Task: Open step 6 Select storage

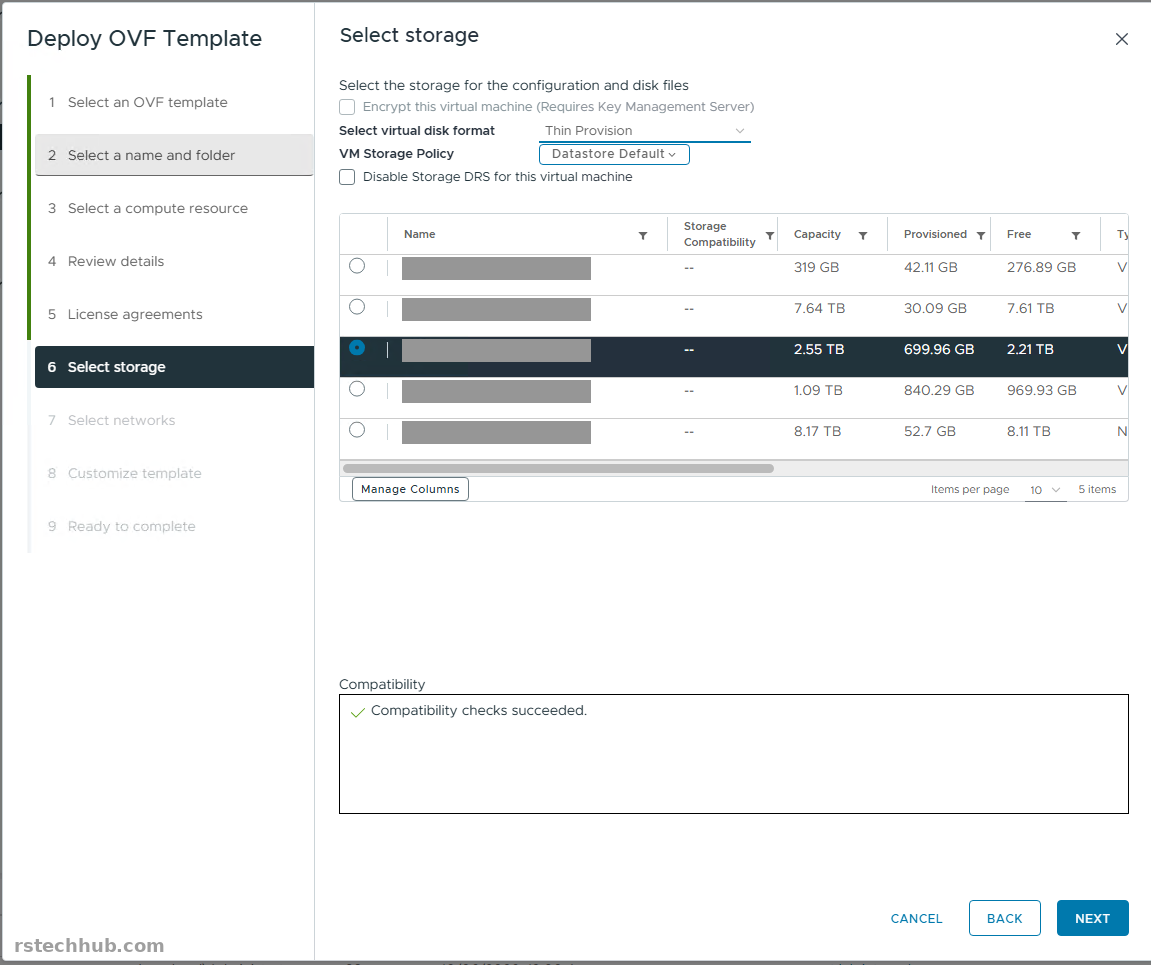Action: tap(174, 367)
